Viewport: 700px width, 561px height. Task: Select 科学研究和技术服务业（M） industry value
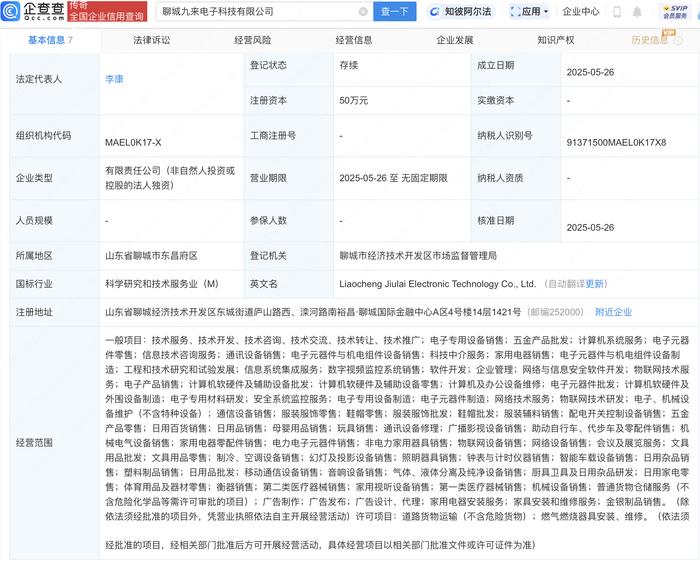tap(162, 284)
